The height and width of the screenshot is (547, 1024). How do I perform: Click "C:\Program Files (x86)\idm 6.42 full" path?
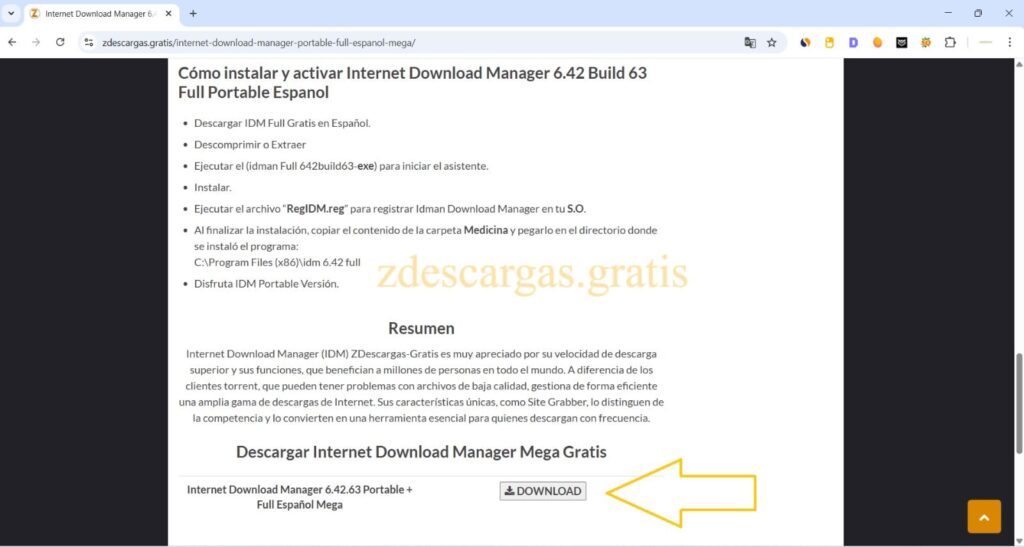coord(277,262)
